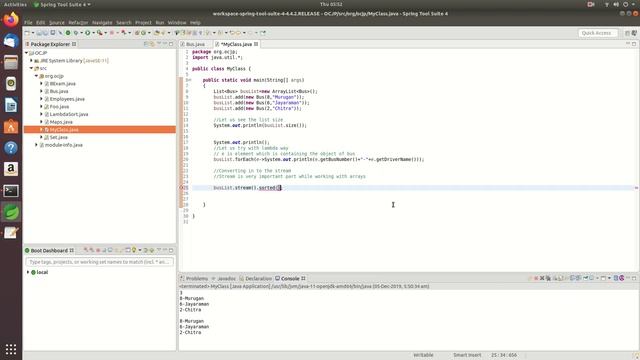
Task: Open the Window menu
Action: click(x=177, y=22)
